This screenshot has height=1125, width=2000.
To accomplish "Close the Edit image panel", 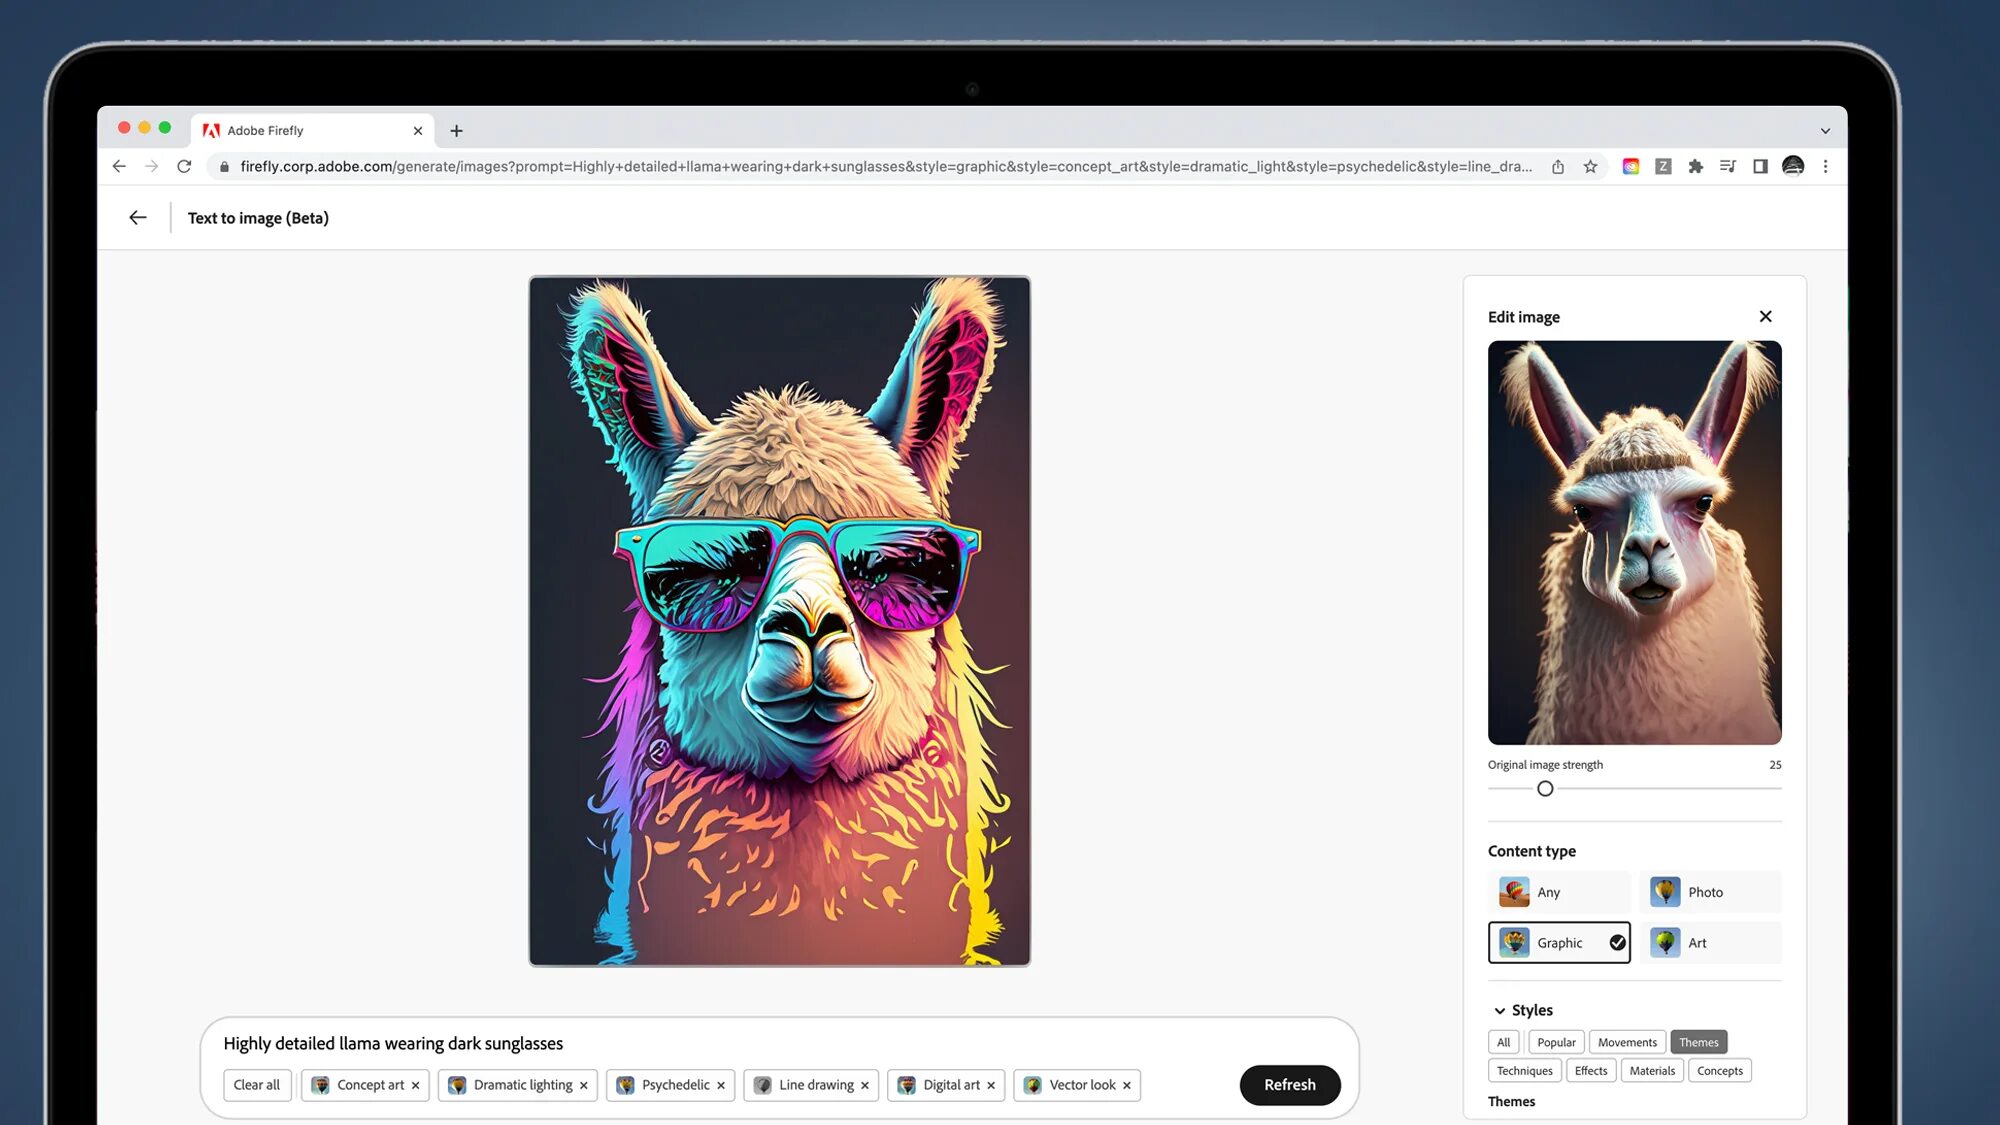I will [1765, 317].
